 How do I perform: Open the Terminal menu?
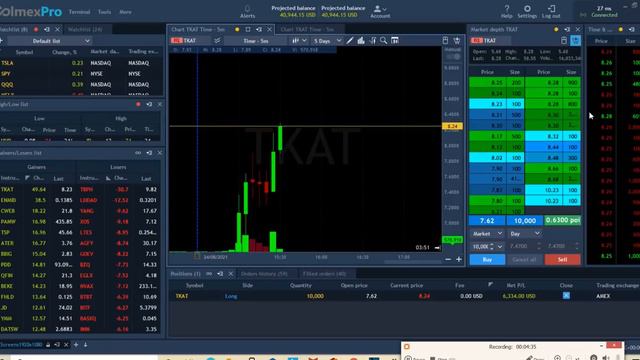pos(79,12)
